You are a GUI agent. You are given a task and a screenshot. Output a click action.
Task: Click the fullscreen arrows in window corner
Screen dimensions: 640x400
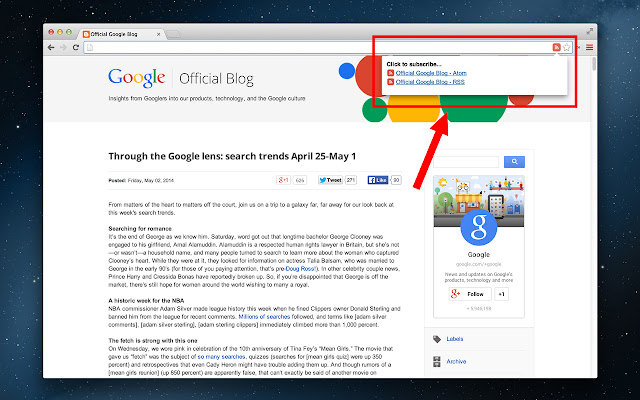[x=590, y=31]
